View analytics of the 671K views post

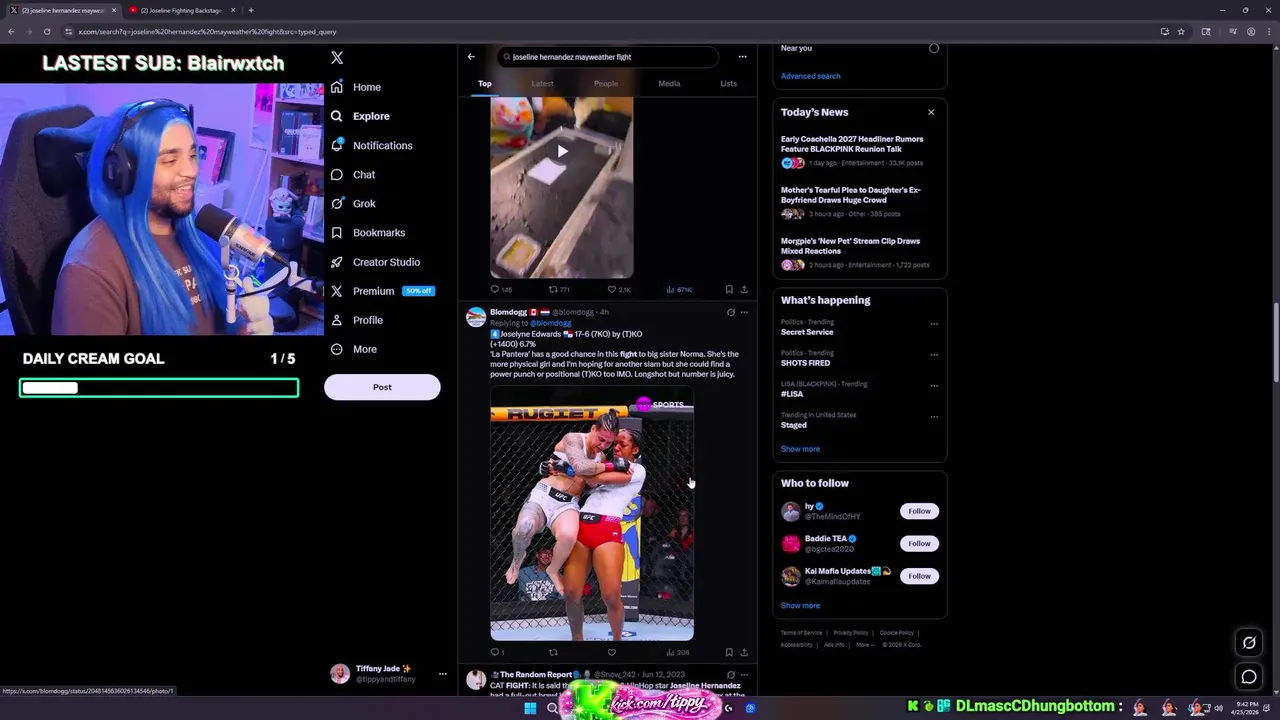click(679, 290)
